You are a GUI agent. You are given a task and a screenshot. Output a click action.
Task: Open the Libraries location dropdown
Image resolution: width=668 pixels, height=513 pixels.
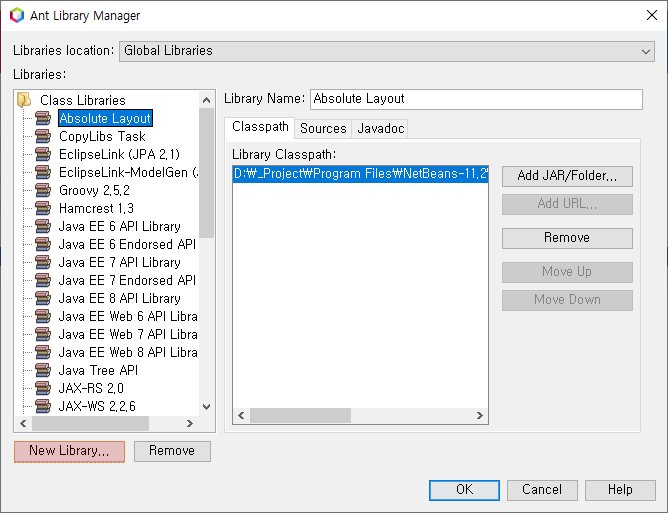pyautogui.click(x=387, y=51)
